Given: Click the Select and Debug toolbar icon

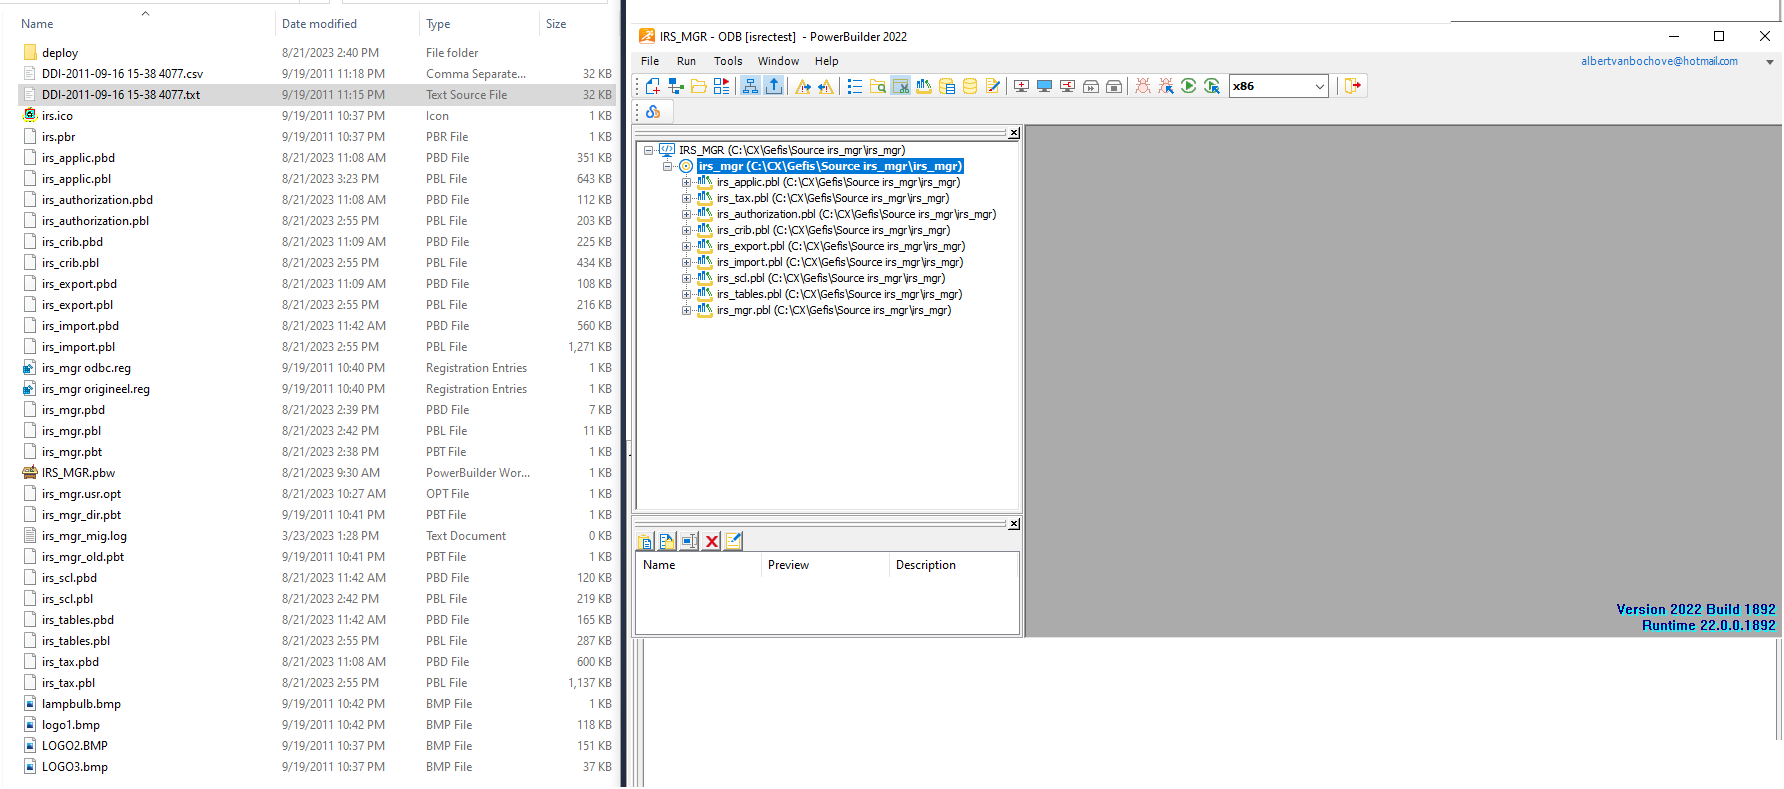Looking at the screenshot, I should (x=1166, y=86).
